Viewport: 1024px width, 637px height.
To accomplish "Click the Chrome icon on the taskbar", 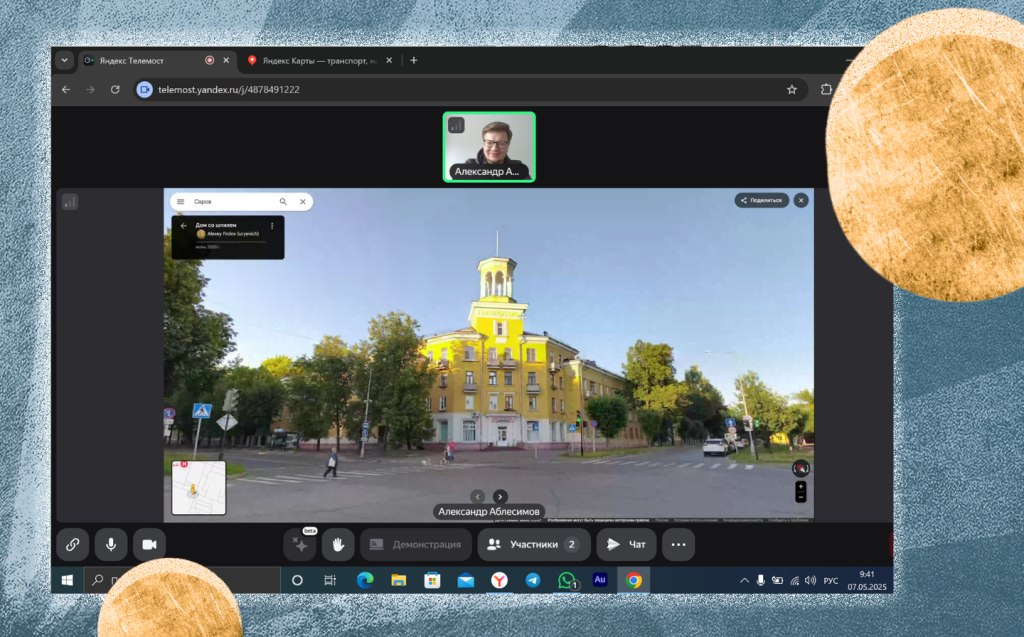I will coord(633,580).
